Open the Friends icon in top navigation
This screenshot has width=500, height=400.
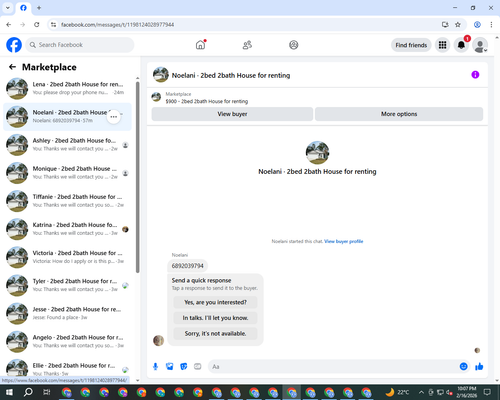tap(247, 45)
